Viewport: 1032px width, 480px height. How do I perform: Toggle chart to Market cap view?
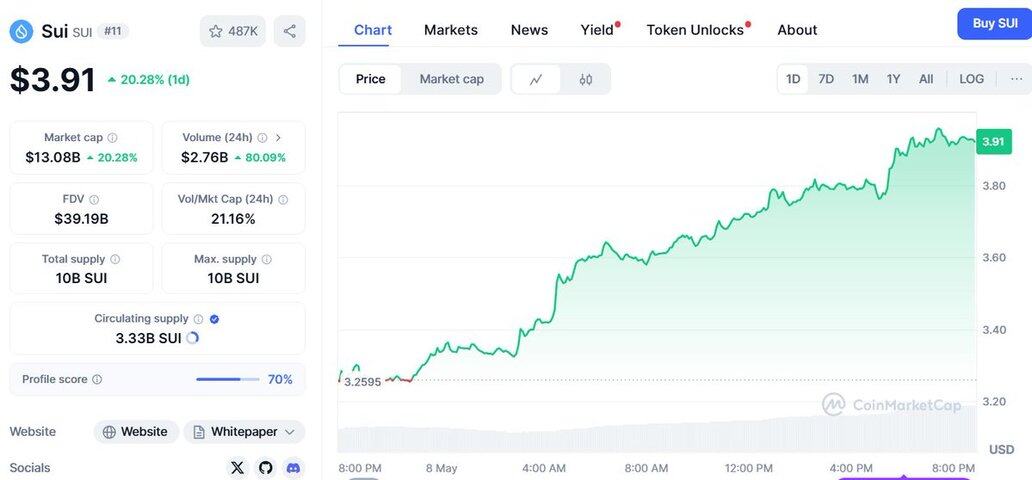(451, 79)
